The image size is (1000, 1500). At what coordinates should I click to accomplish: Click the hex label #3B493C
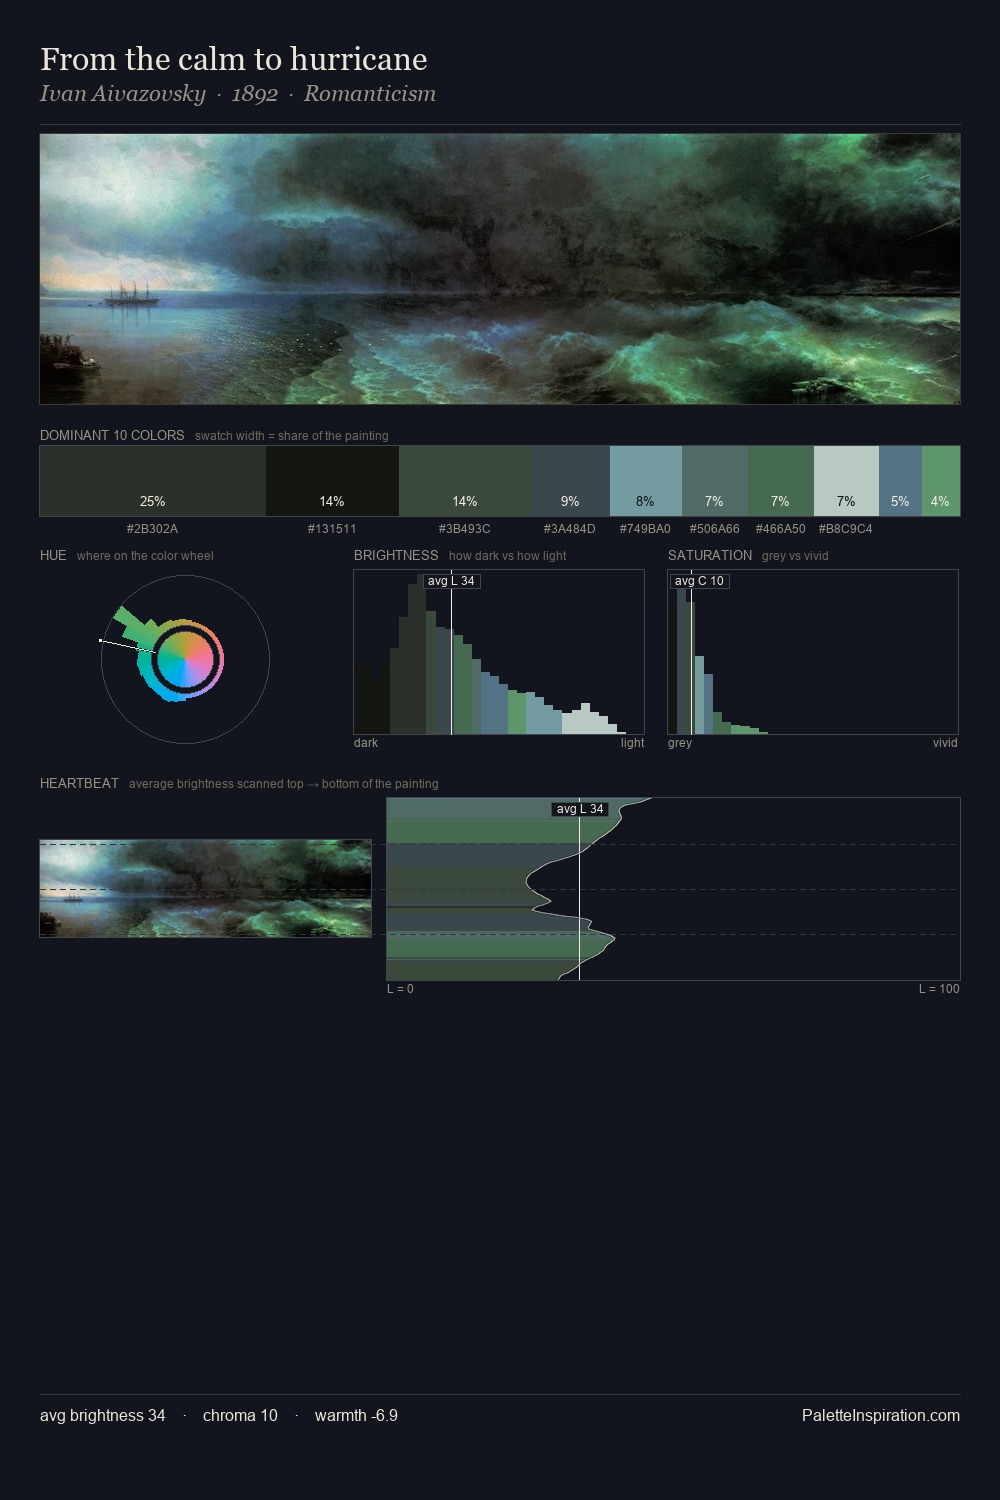click(x=465, y=529)
